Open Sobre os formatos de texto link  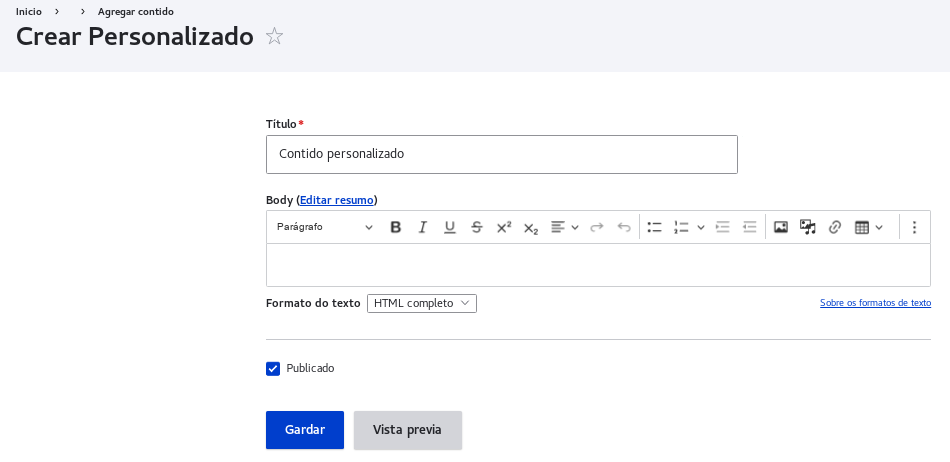pos(875,303)
